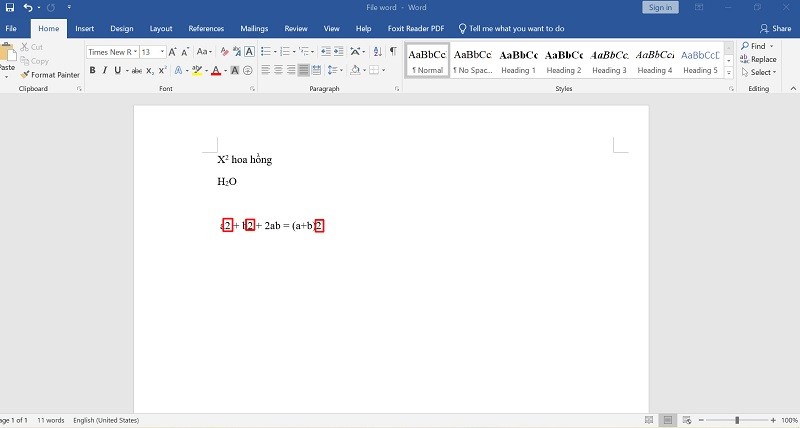This screenshot has width=800, height=428.
Task: Open Find in Editing group
Action: click(757, 46)
